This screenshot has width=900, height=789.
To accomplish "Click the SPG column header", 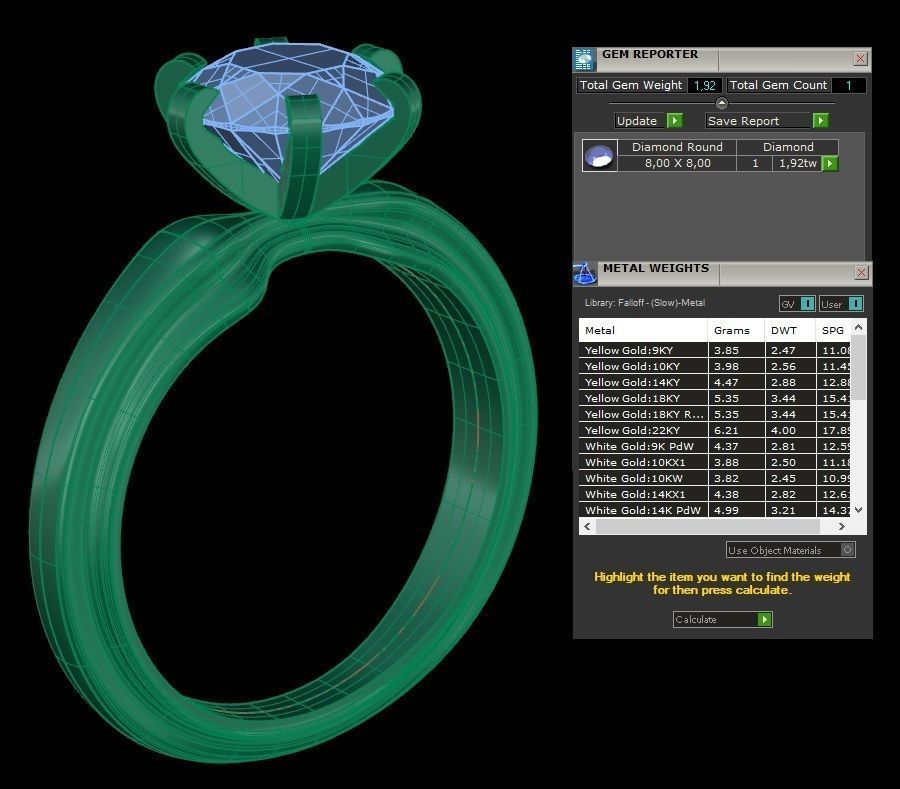I will pyautogui.click(x=833, y=331).
